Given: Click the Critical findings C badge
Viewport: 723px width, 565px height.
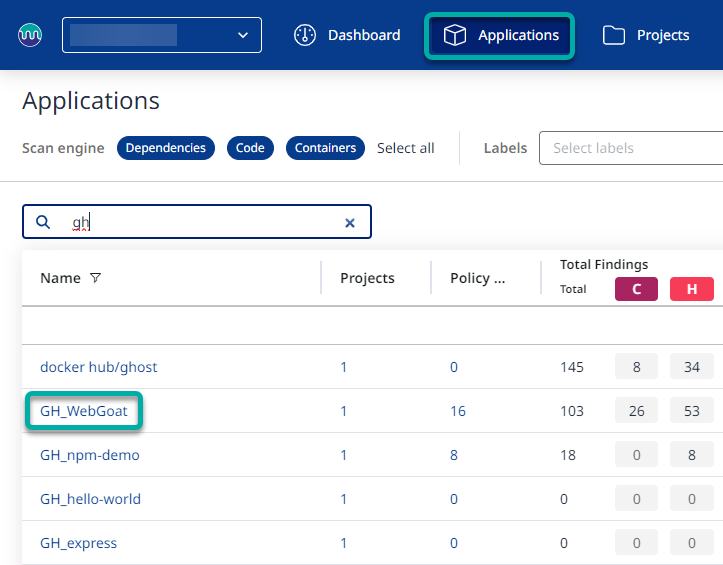Looking at the screenshot, I should (x=636, y=289).
